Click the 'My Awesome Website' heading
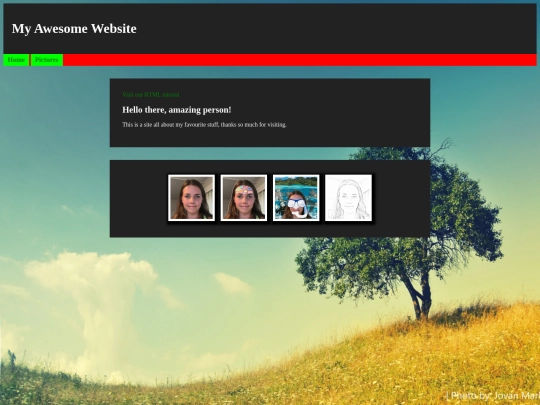Image resolution: width=540 pixels, height=405 pixels. point(74,29)
